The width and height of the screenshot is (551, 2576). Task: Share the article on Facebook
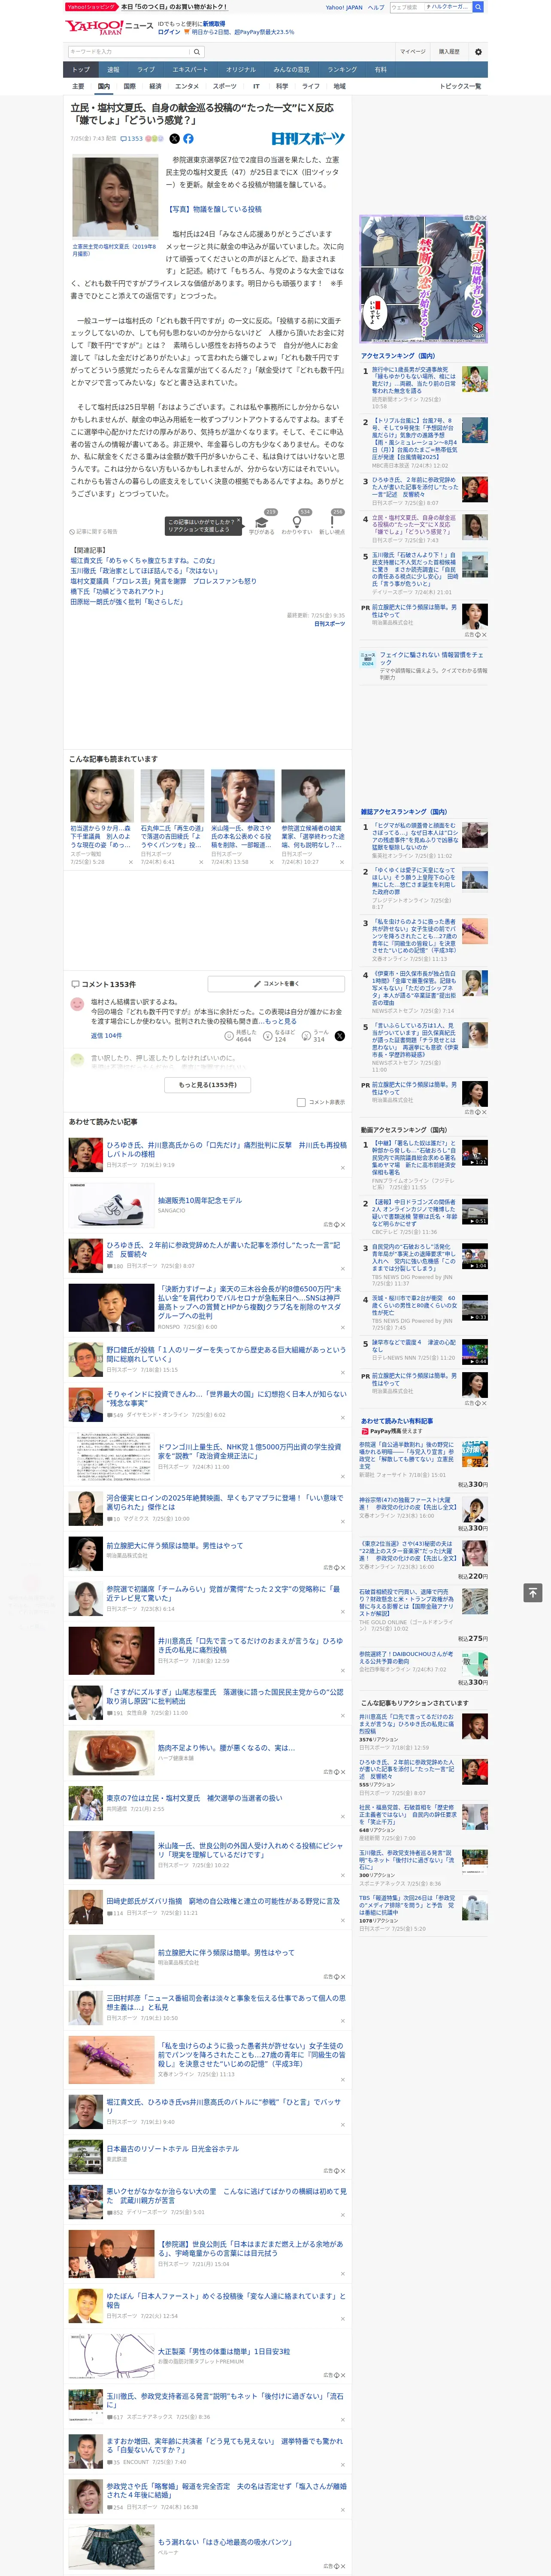point(188,139)
